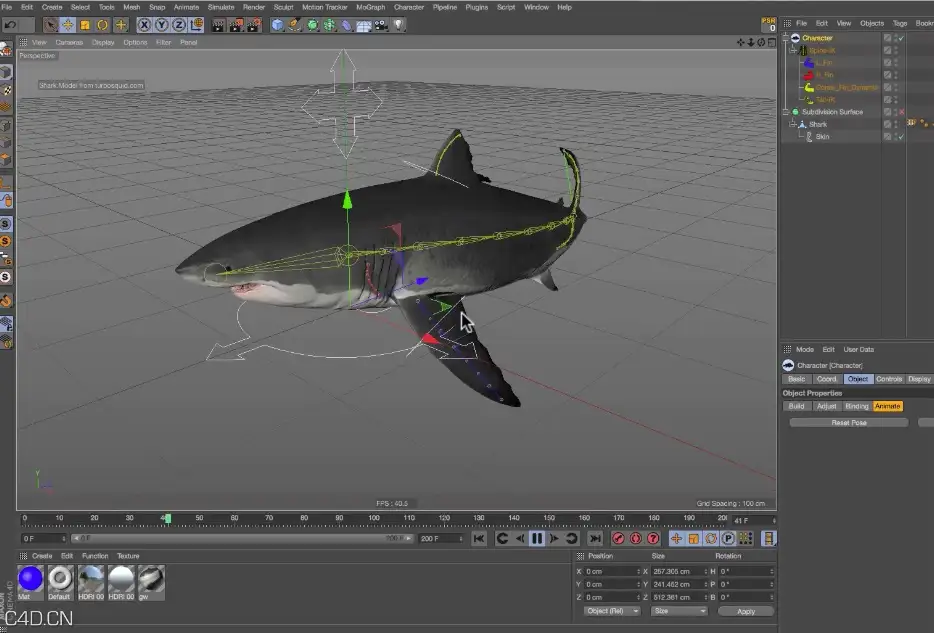The image size is (934, 633).
Task: Select the blue Mat material swatch
Action: pyautogui.click(x=30, y=579)
